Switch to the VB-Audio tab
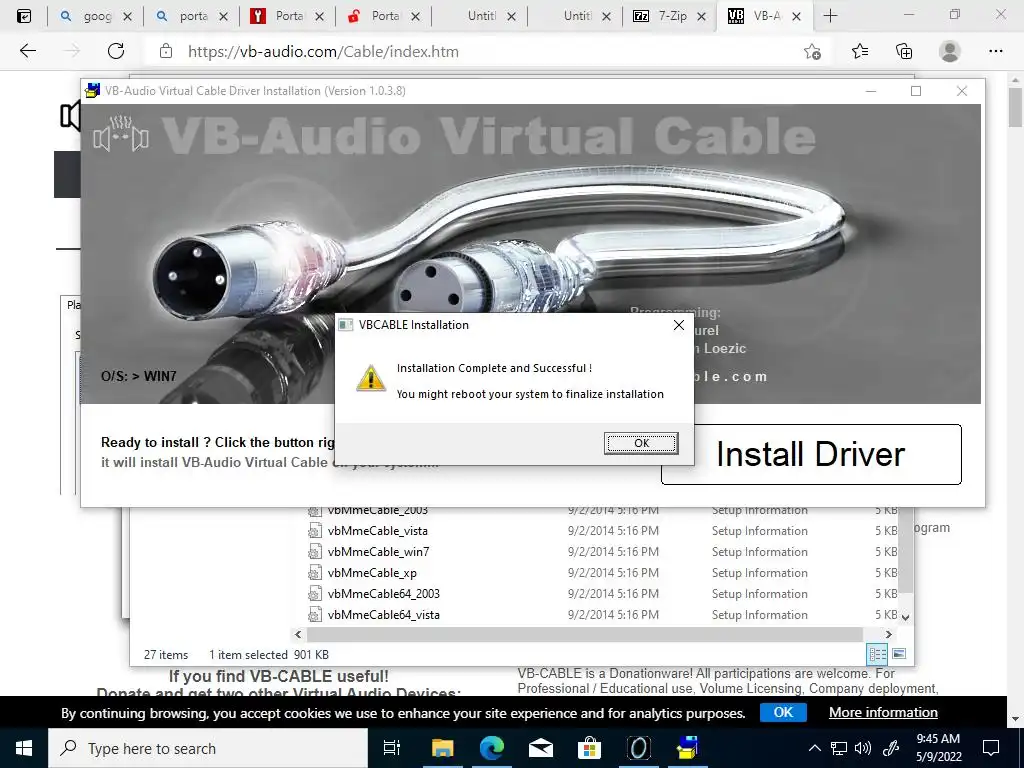Viewport: 1024px width, 768px height. click(764, 16)
